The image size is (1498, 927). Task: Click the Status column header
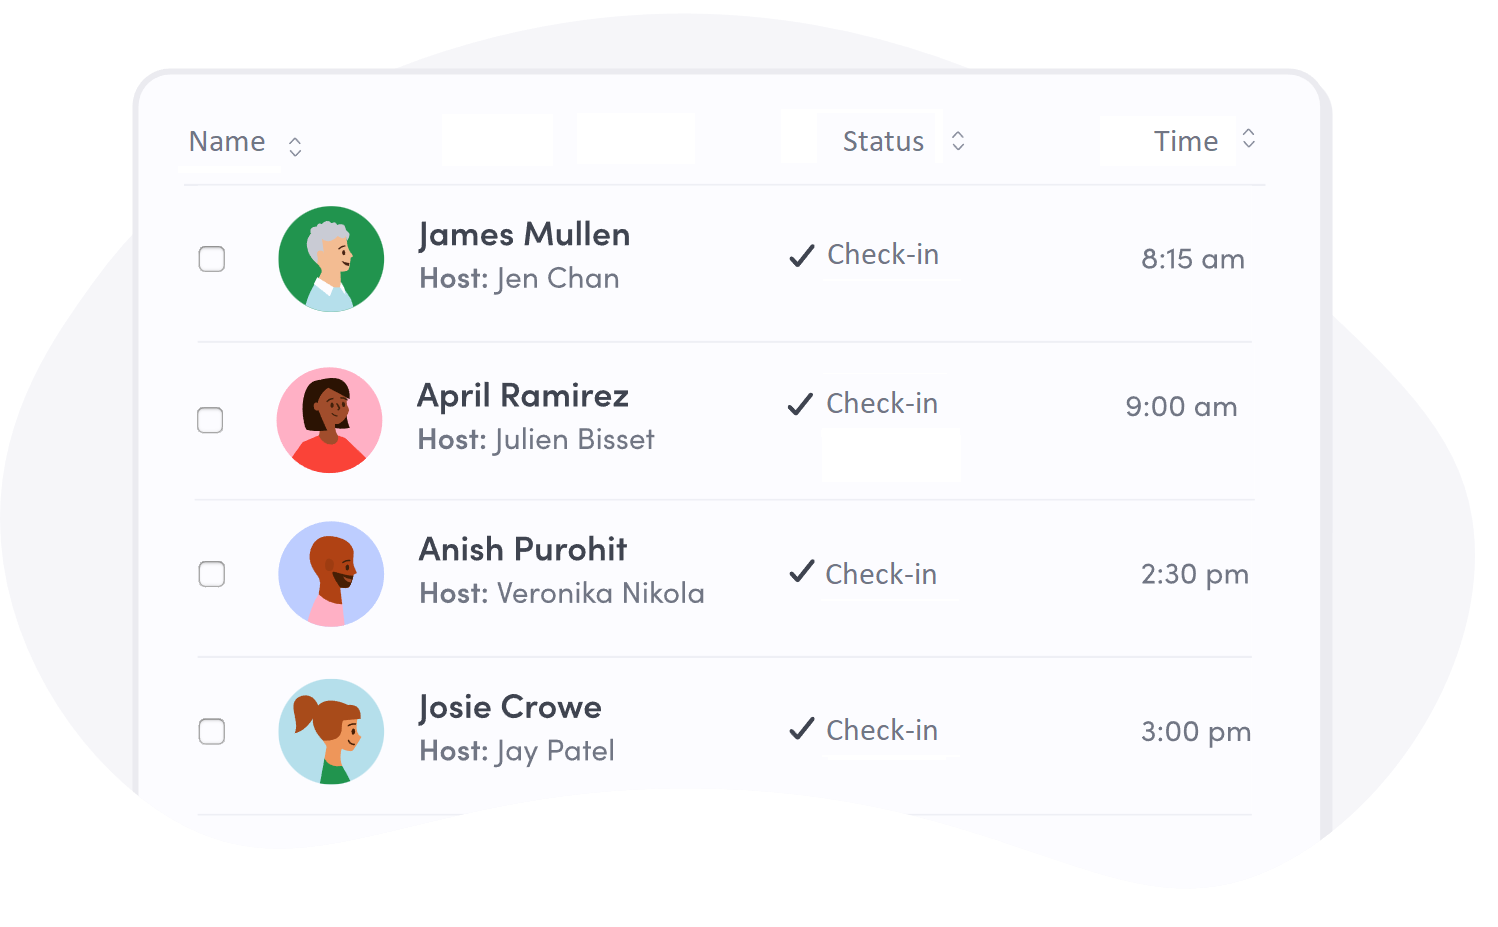coord(883,142)
